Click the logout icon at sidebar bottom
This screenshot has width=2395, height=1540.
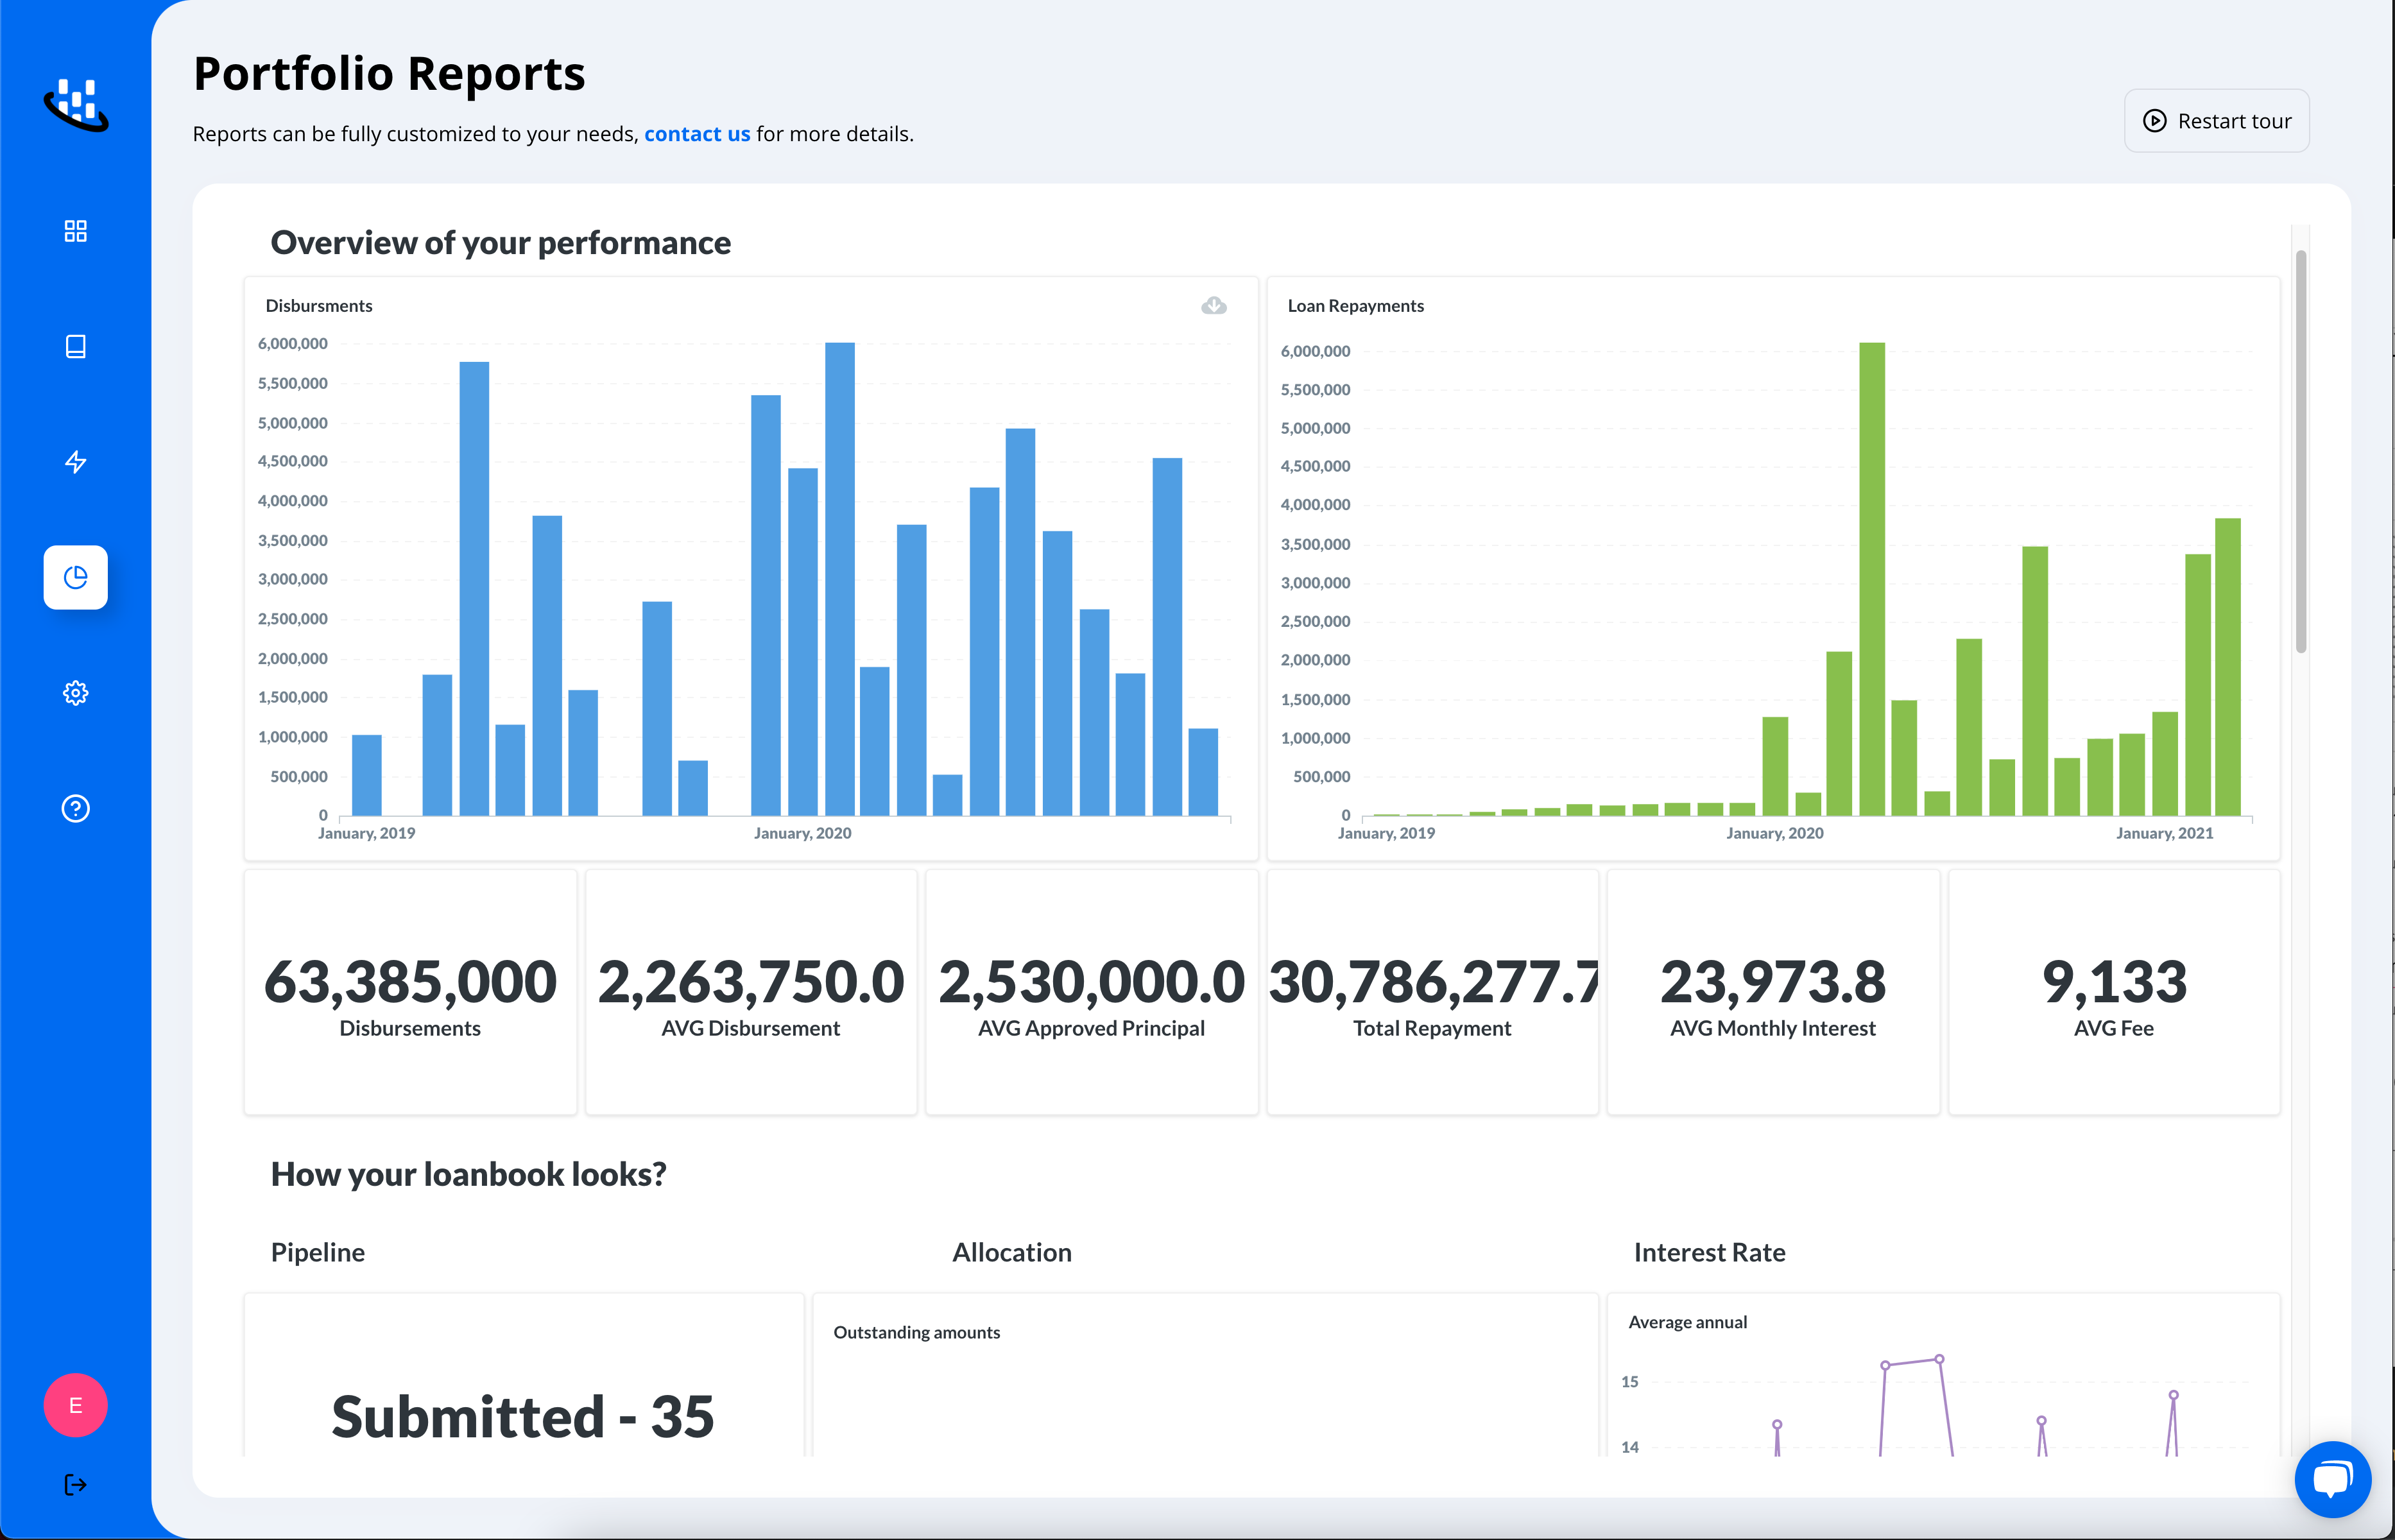[75, 1484]
